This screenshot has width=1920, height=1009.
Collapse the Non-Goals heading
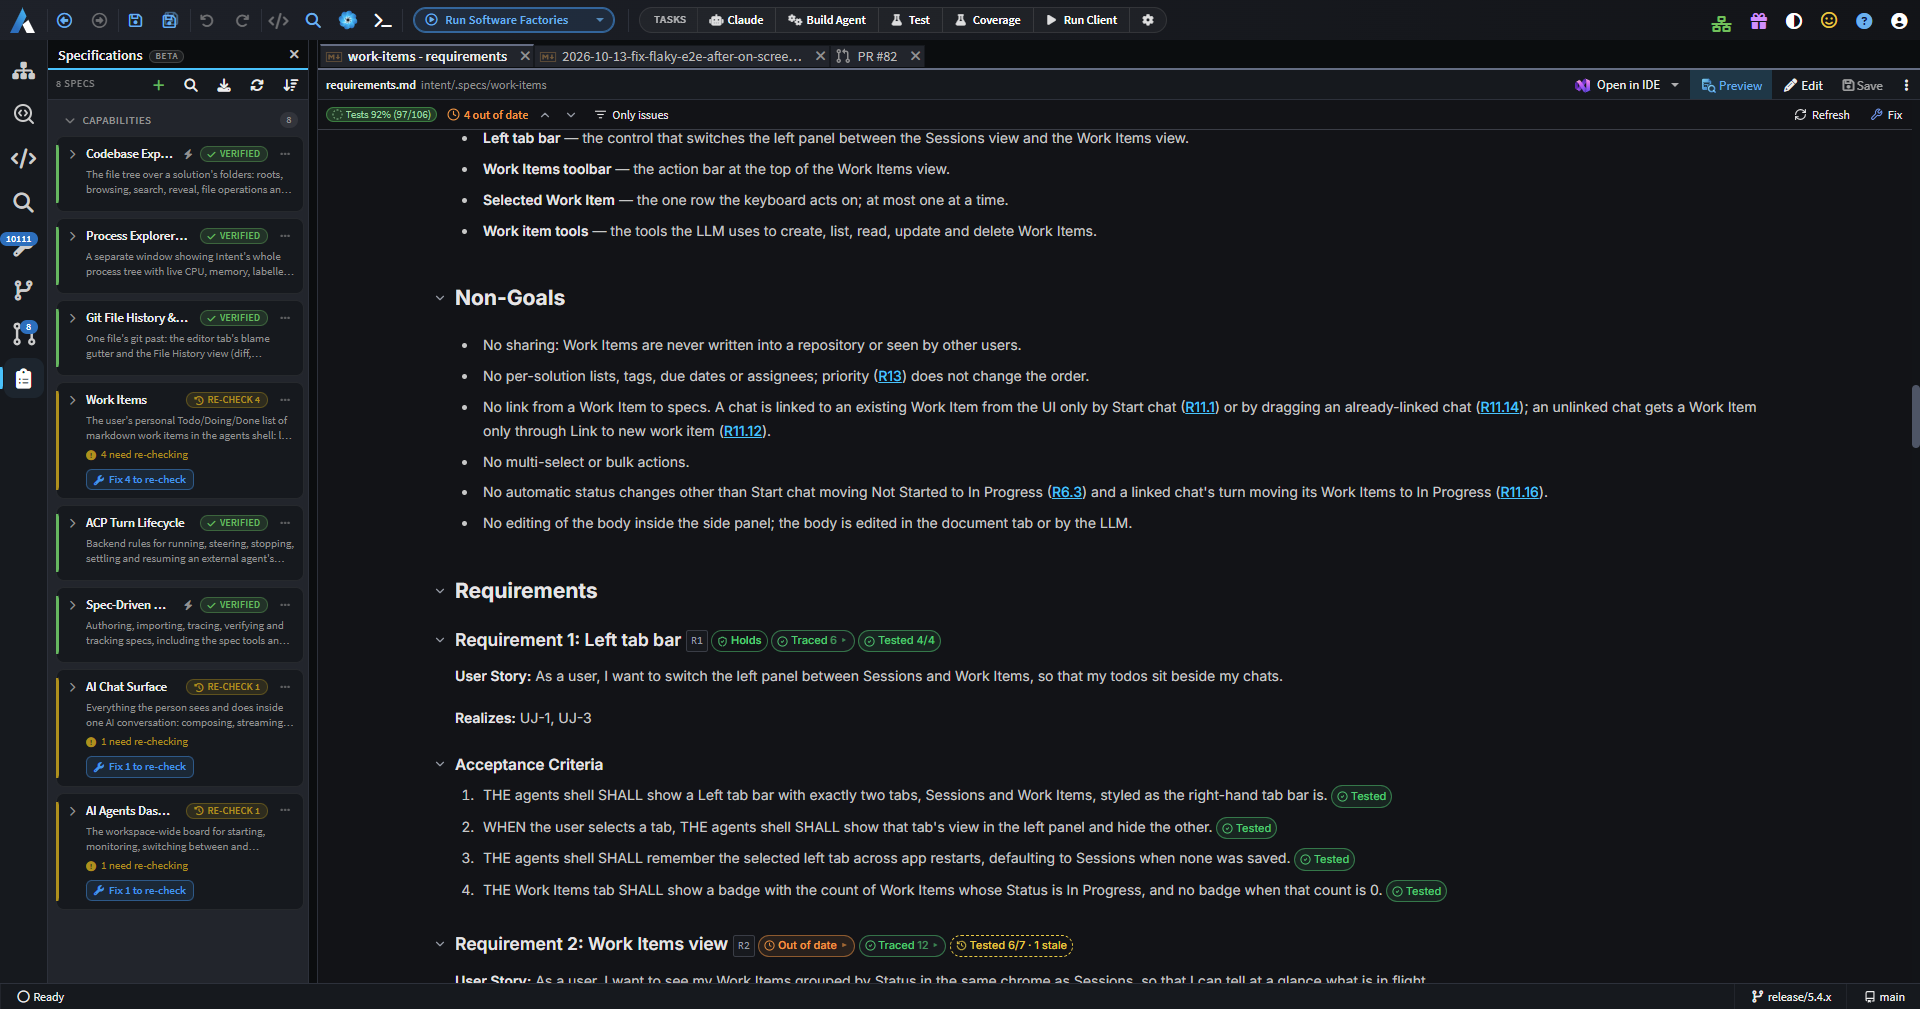pyautogui.click(x=440, y=298)
